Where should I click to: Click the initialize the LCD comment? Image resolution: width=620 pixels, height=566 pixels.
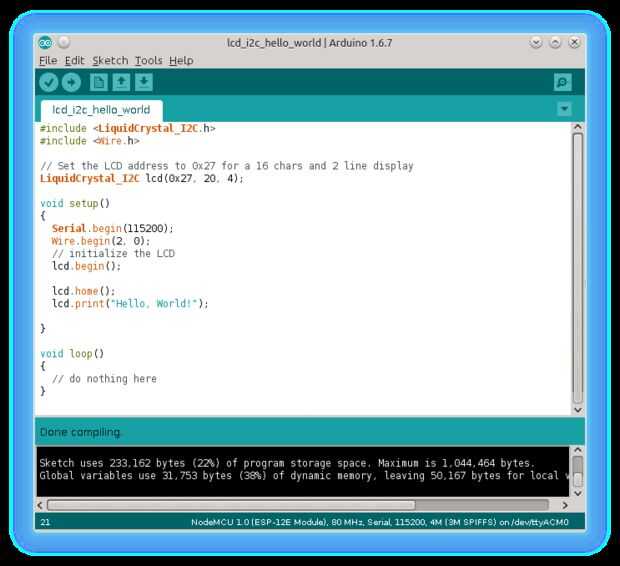[113, 253]
